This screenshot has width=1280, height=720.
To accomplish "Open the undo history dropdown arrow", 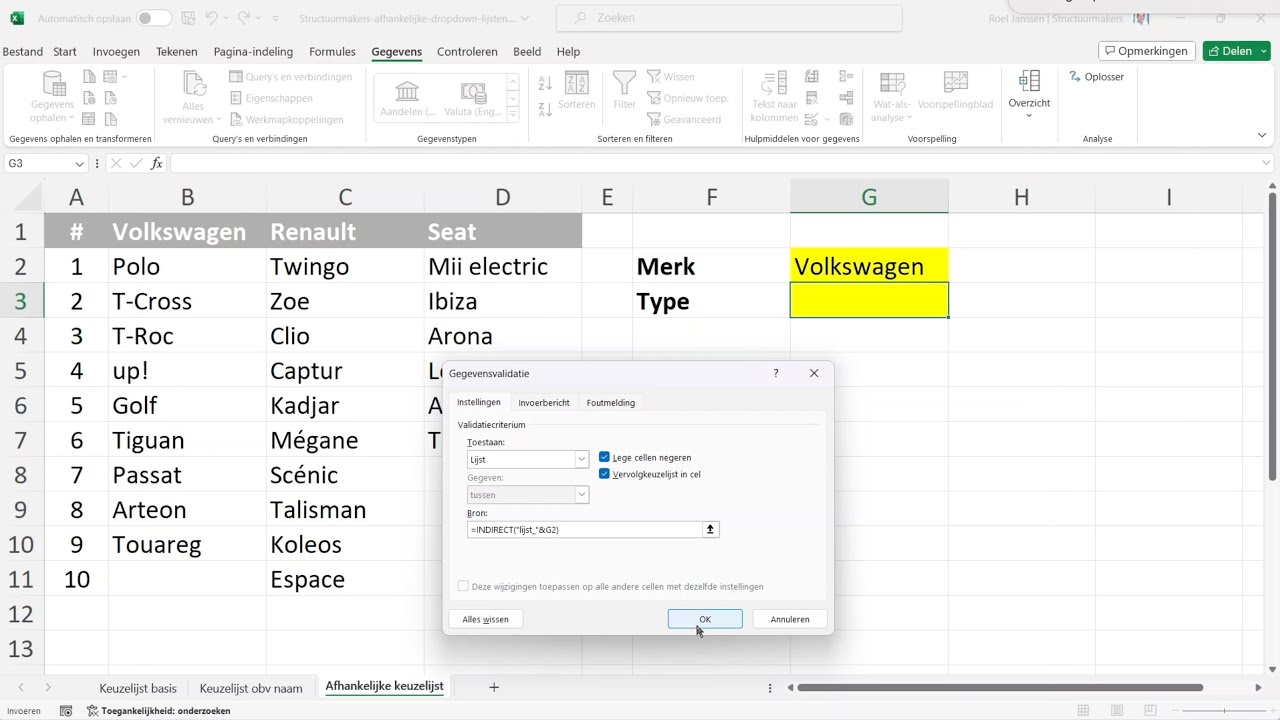I will pos(226,18).
